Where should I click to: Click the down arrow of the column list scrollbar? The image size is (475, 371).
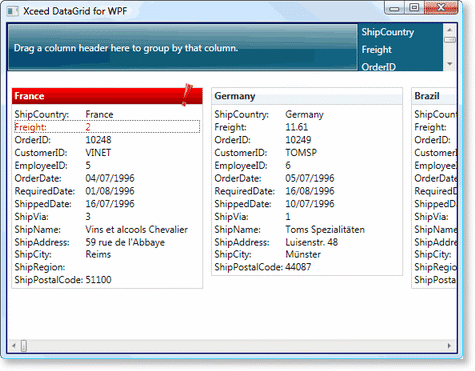[x=450, y=64]
